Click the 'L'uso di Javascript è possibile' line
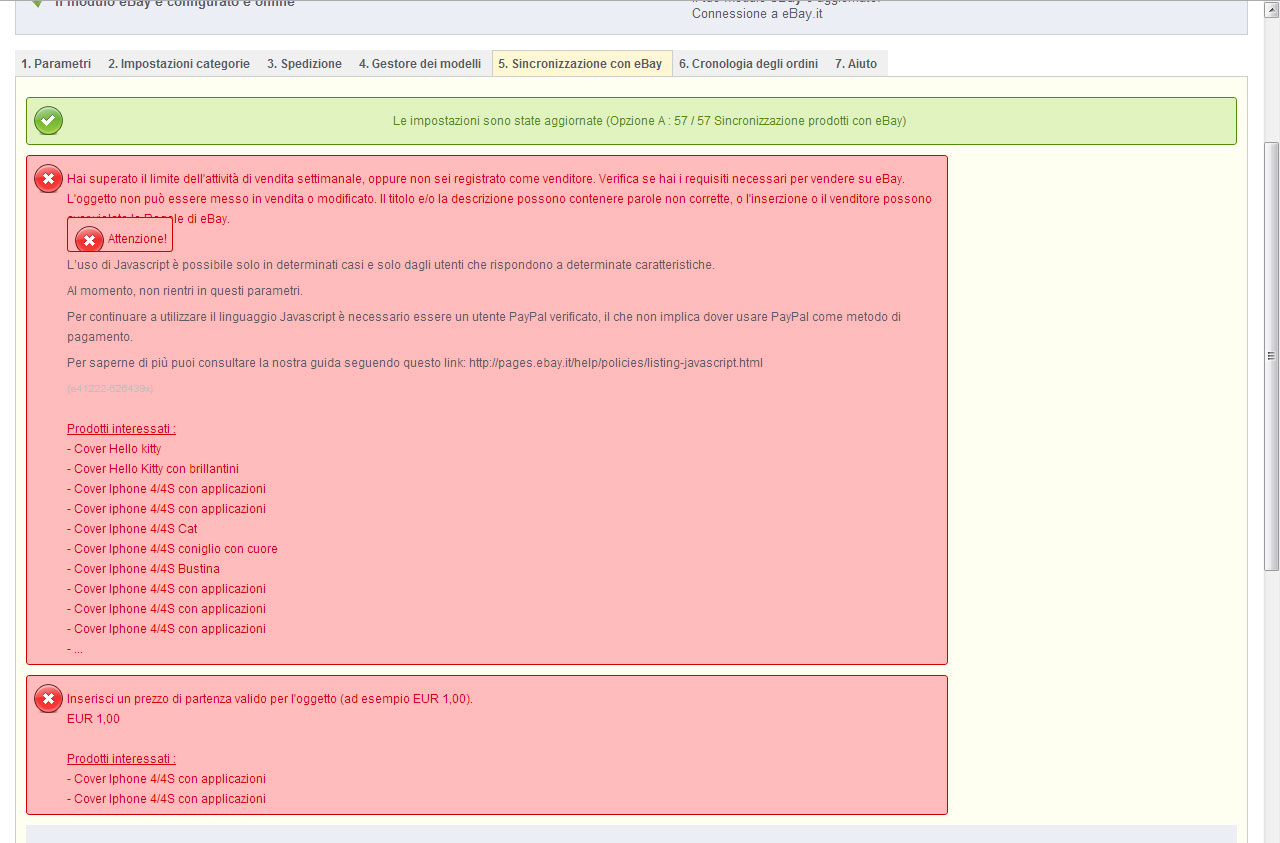 point(391,265)
